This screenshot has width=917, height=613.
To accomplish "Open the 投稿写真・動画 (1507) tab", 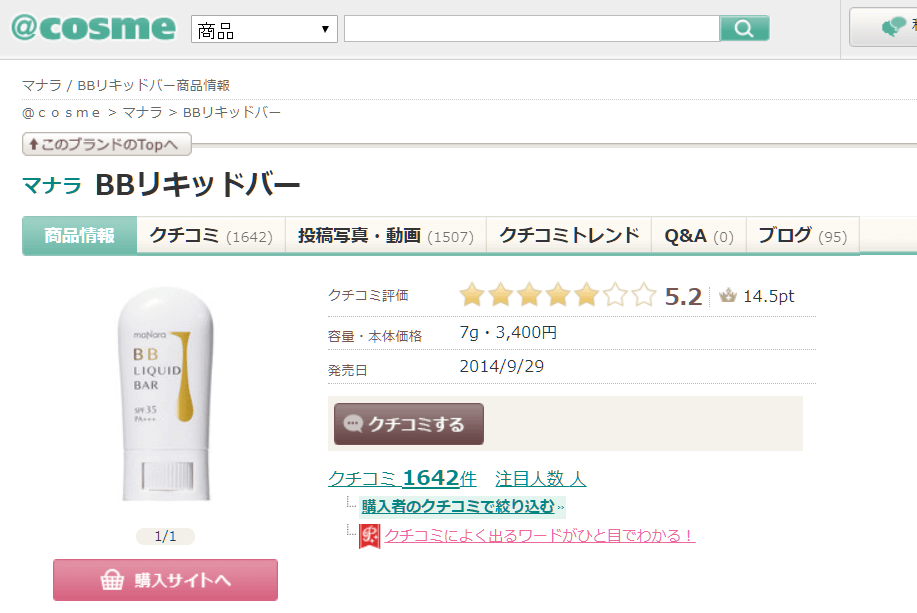I will tap(386, 235).
